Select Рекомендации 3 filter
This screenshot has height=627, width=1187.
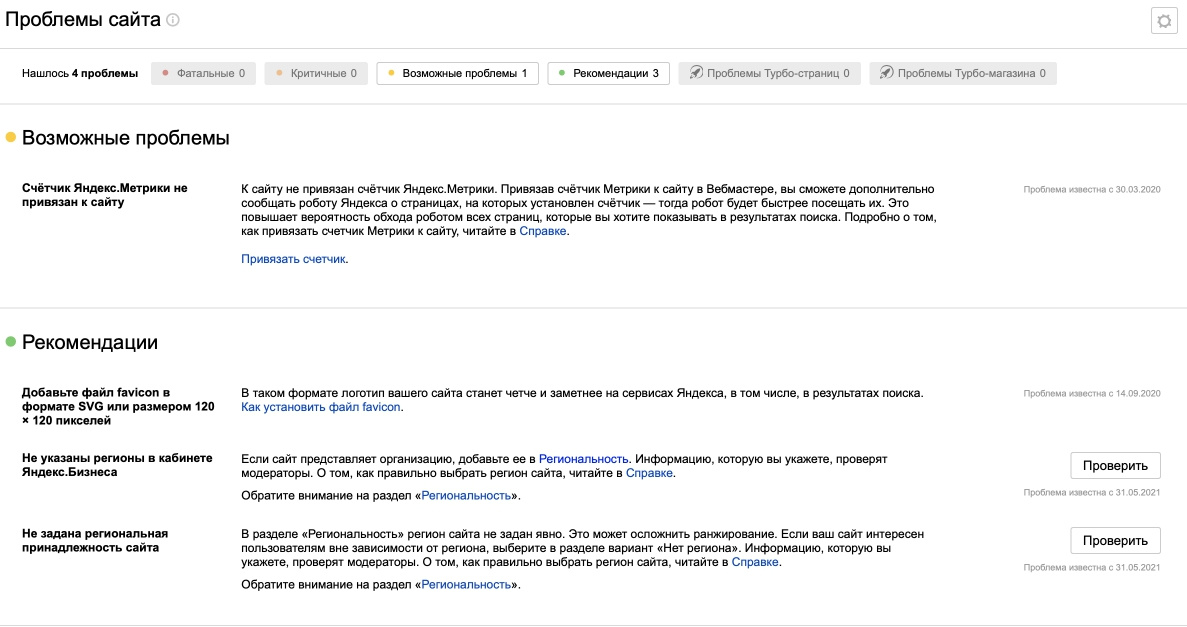click(x=608, y=73)
